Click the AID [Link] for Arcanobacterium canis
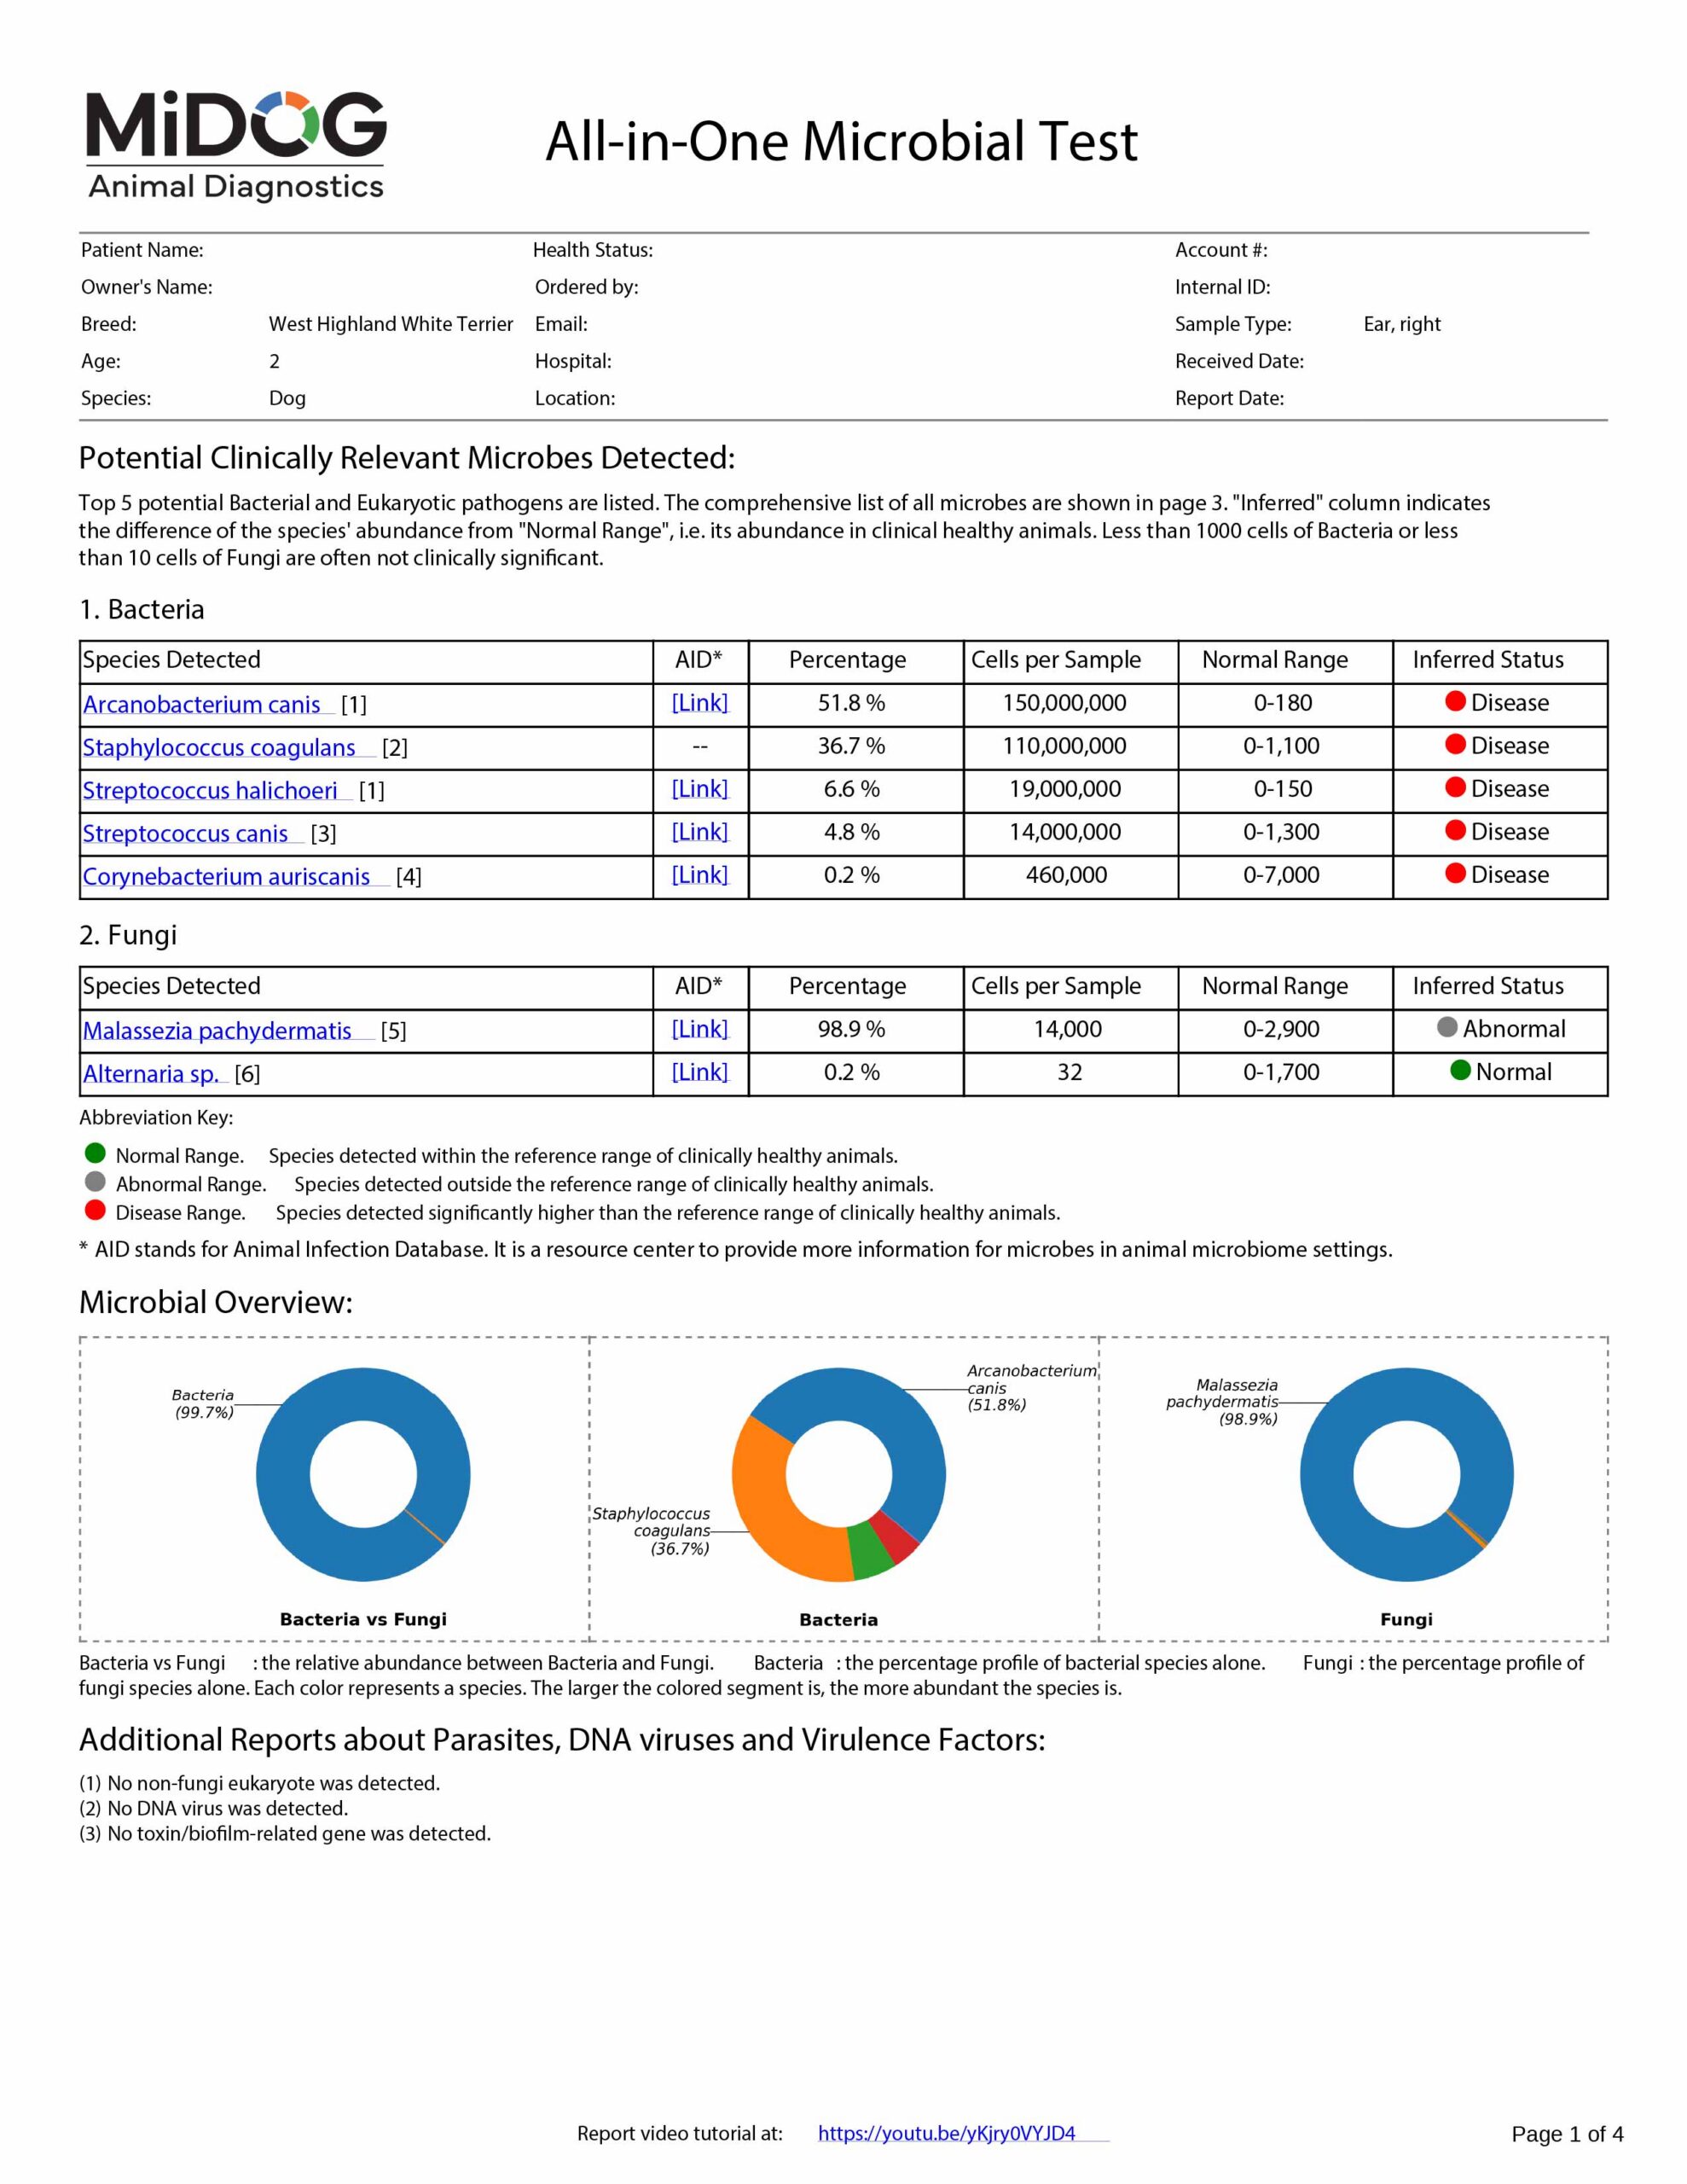Image resolution: width=1687 pixels, height=2184 pixels. (x=700, y=703)
